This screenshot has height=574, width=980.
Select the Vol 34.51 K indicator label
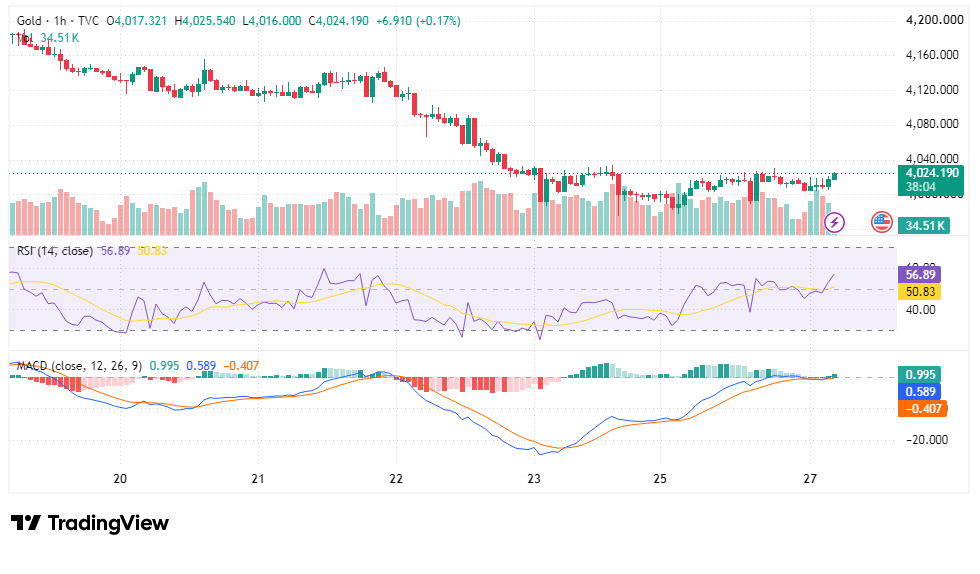[x=44, y=38]
